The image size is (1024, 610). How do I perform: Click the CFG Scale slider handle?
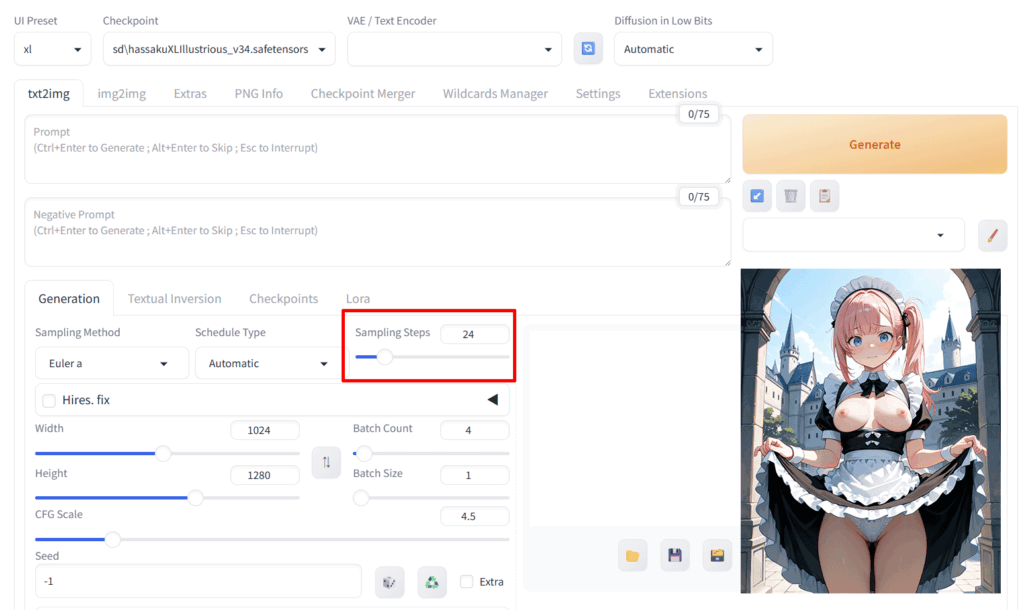click(113, 539)
